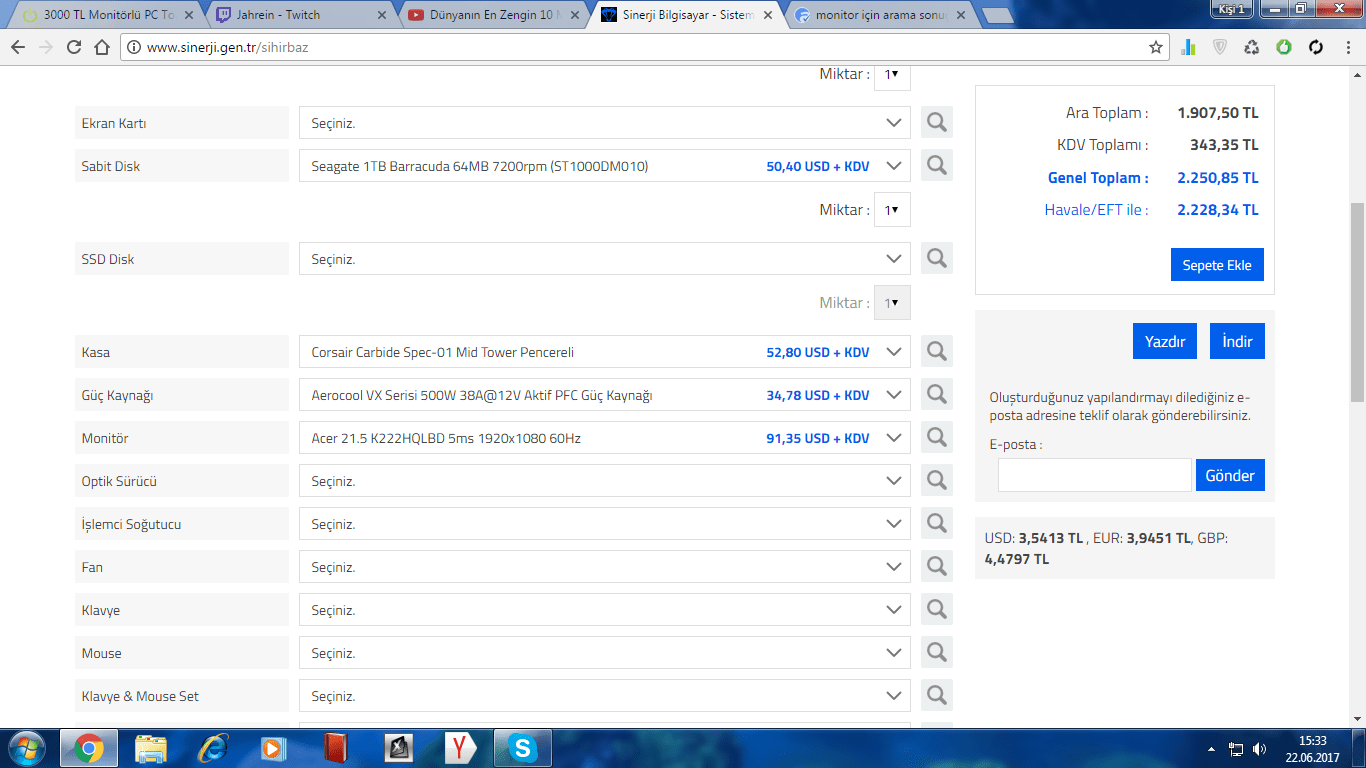
Task: Open the Güç Kaynağı Aerocool dropdown
Action: [604, 395]
